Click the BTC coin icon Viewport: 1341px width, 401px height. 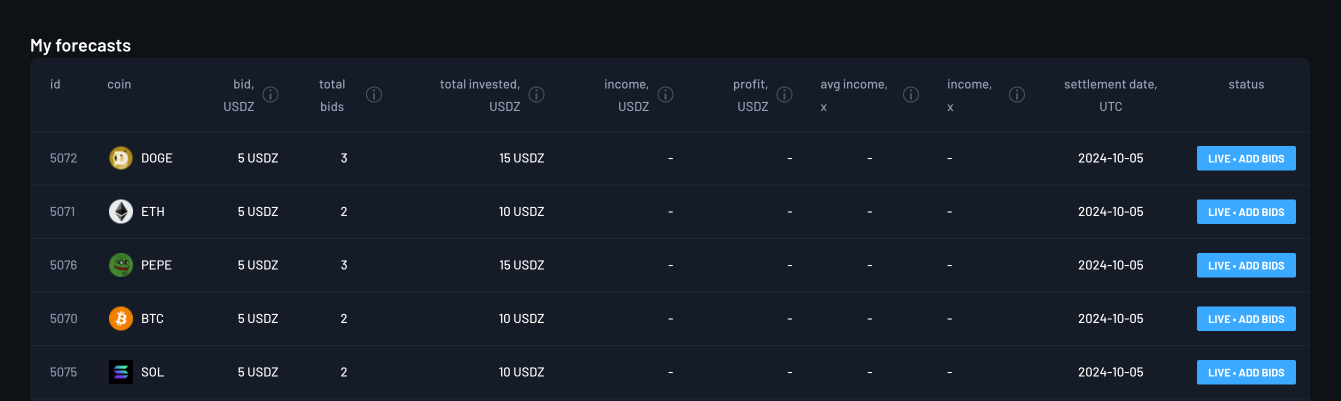pyautogui.click(x=120, y=319)
